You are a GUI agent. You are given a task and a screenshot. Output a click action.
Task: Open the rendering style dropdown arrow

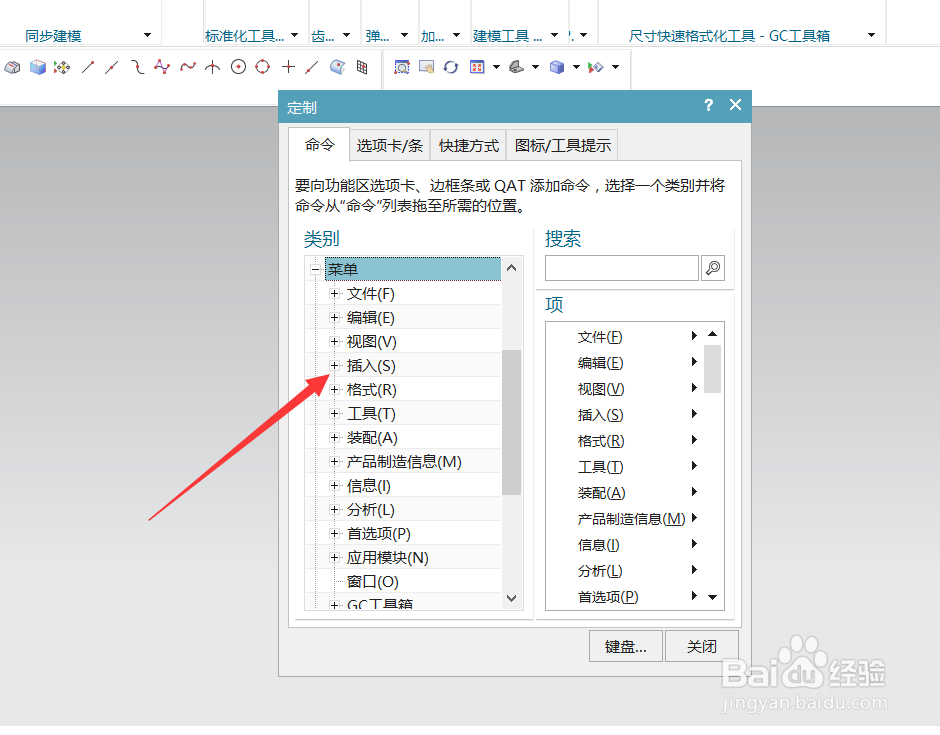(575, 67)
